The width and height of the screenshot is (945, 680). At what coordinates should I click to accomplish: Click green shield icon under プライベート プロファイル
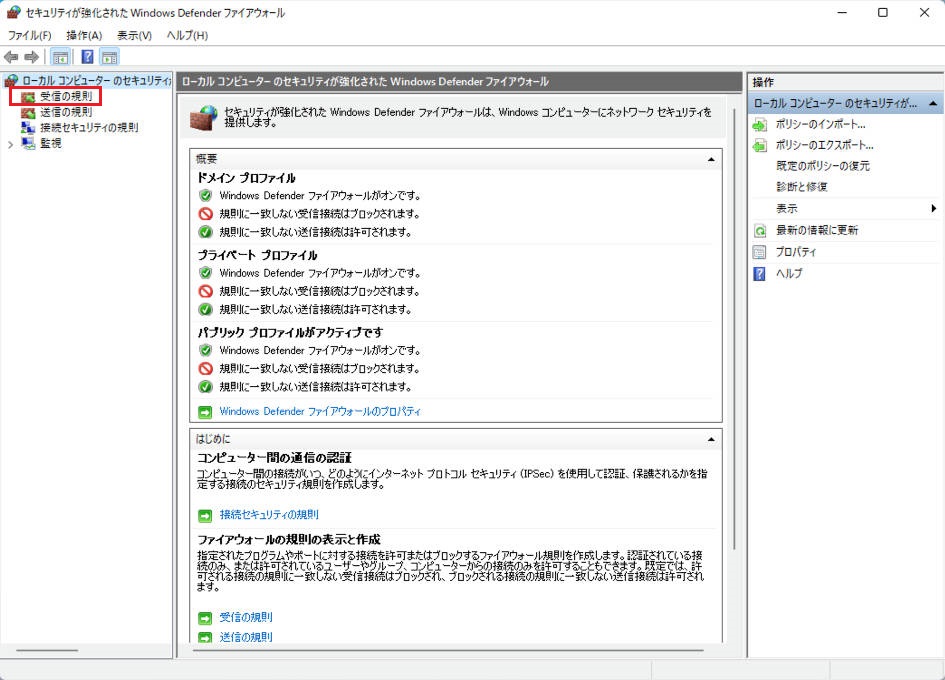pyautogui.click(x=206, y=272)
